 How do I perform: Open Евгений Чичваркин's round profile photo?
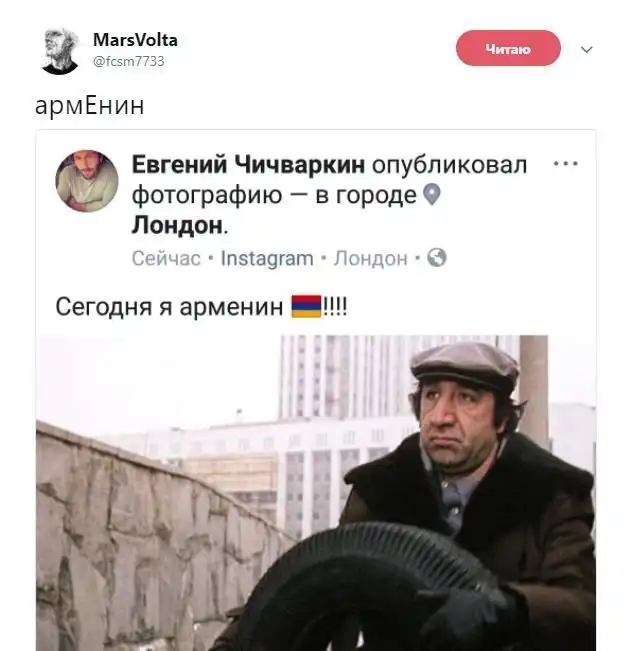(x=87, y=181)
